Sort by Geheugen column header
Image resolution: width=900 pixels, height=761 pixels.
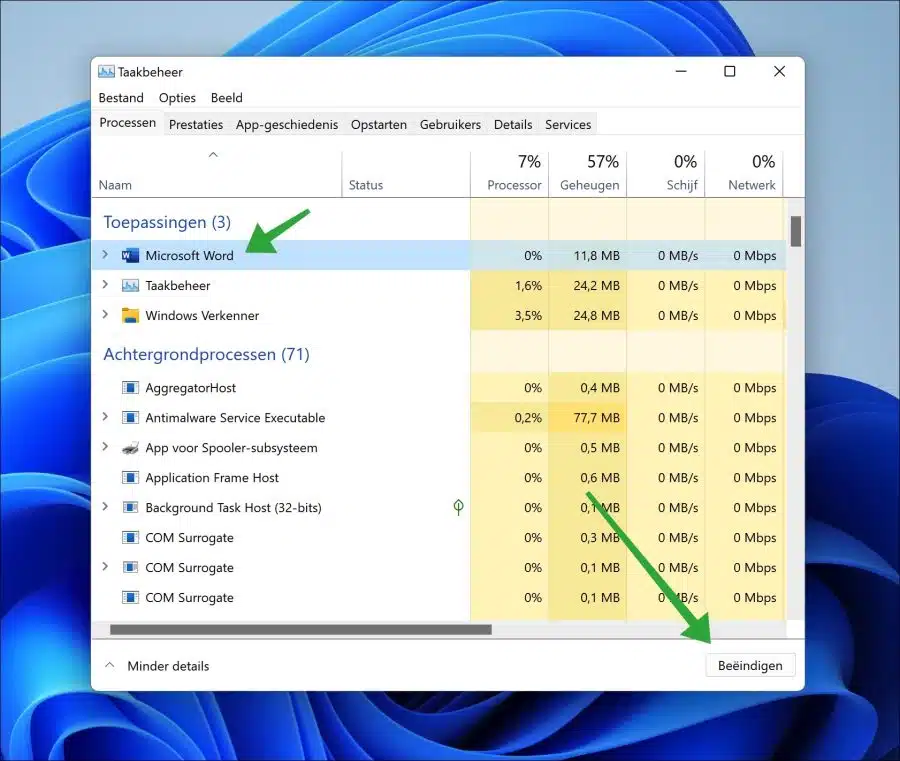(588, 173)
